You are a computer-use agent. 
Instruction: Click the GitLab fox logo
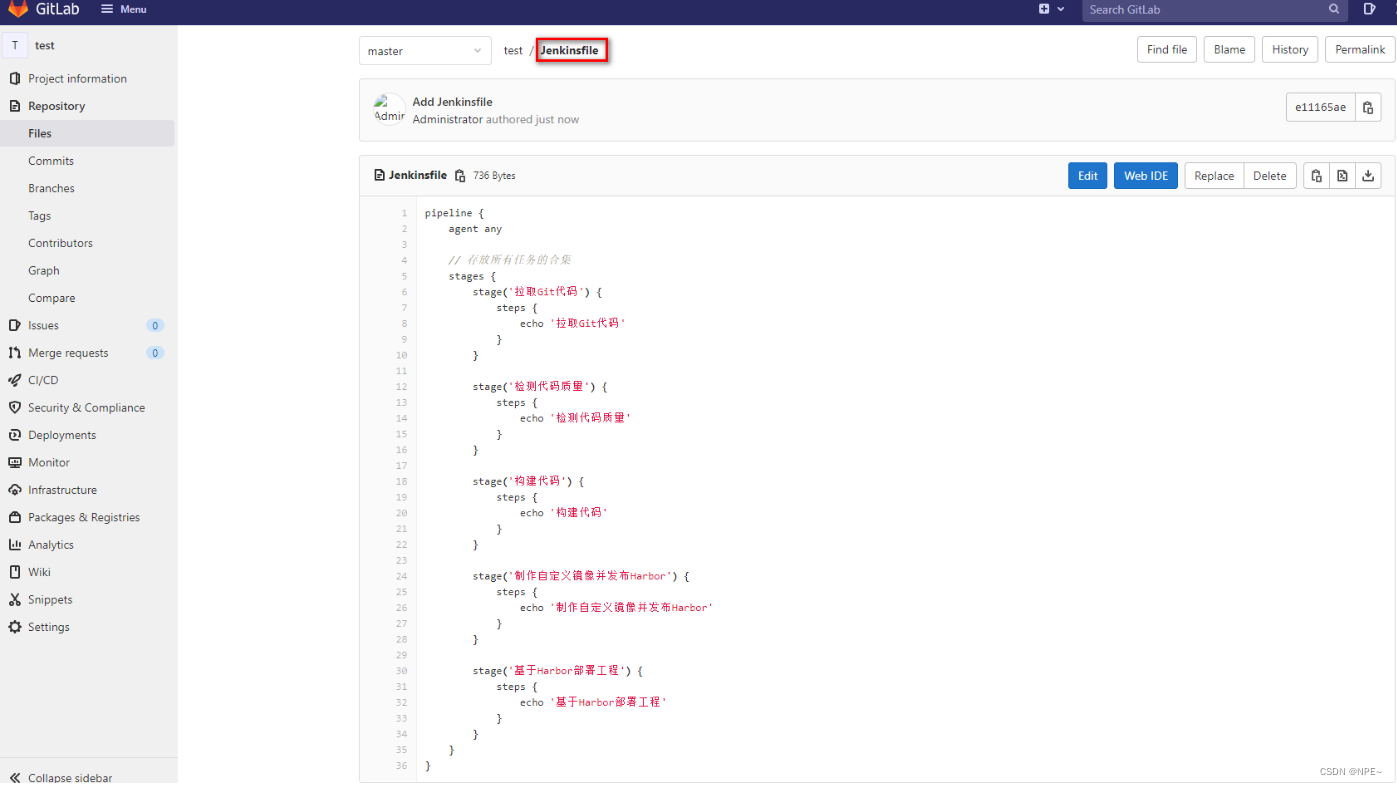point(18,9)
